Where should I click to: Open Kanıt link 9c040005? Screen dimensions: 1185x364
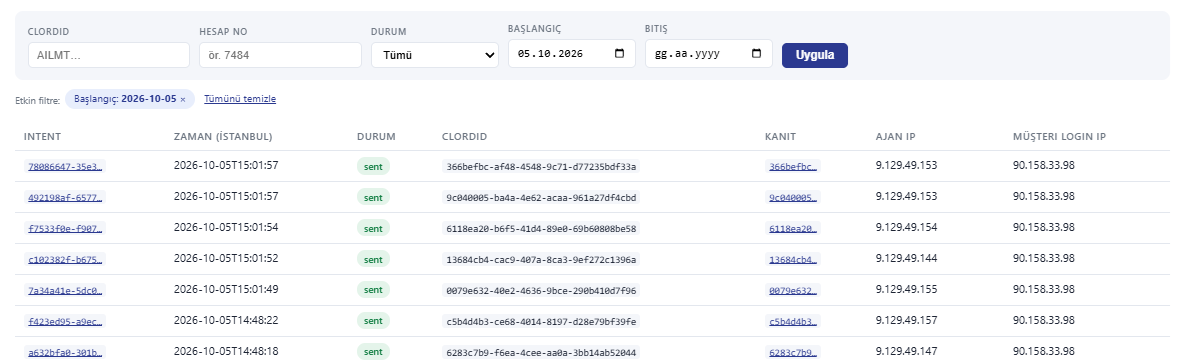point(794,198)
